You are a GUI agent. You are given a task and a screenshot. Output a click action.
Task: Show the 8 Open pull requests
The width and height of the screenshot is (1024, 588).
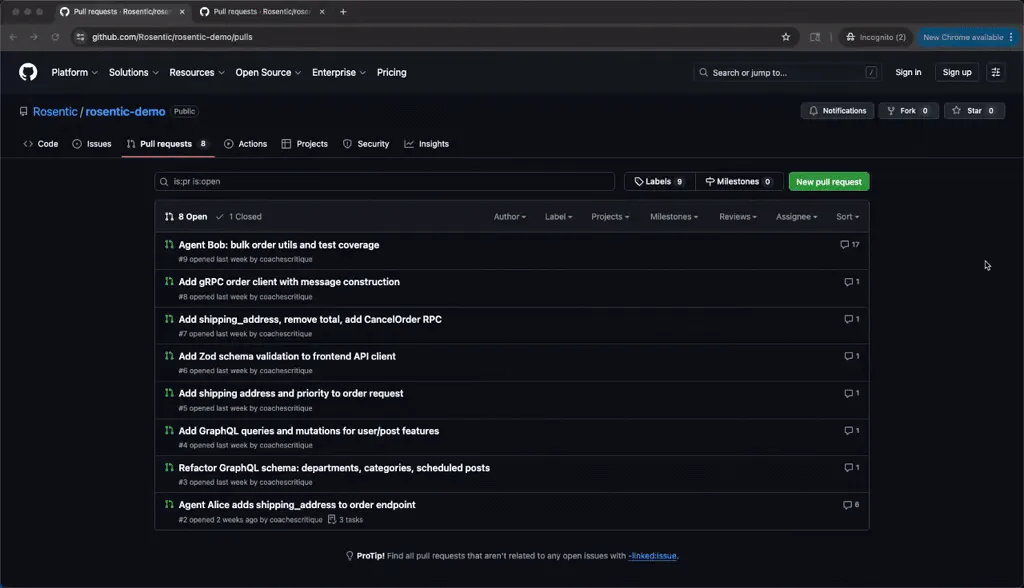tap(186, 217)
